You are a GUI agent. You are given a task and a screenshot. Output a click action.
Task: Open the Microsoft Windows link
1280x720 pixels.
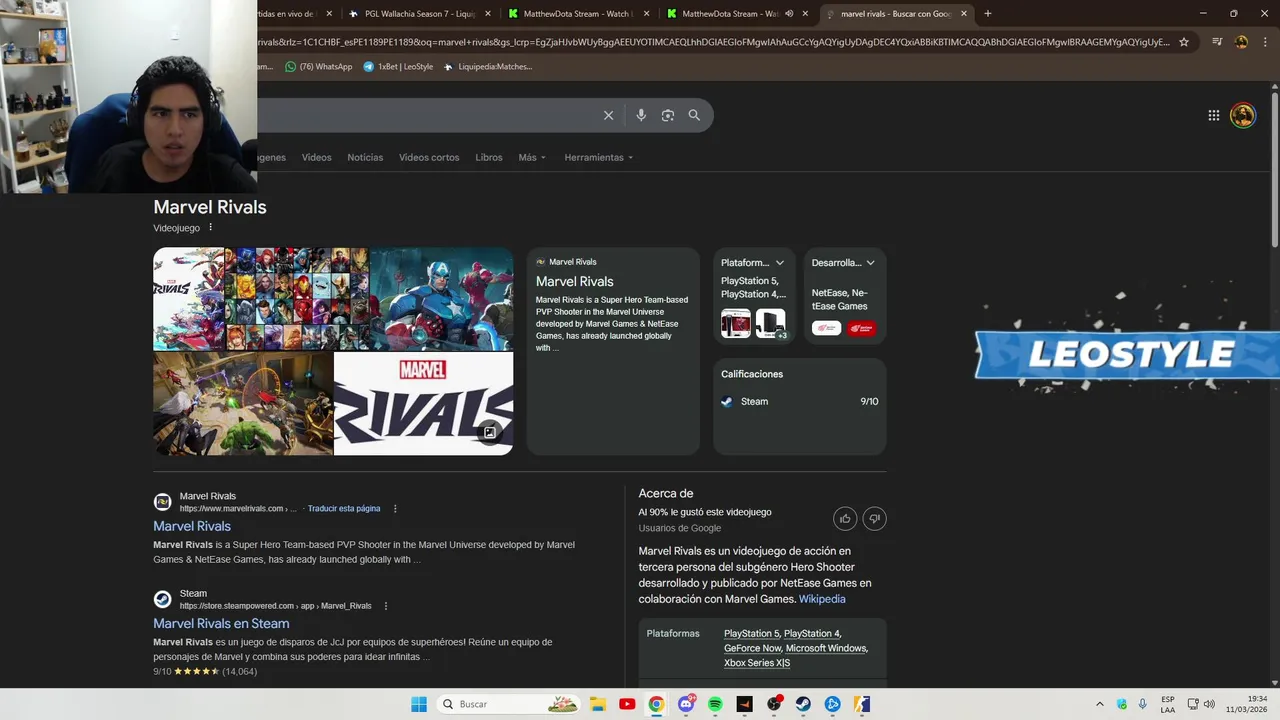tap(826, 648)
